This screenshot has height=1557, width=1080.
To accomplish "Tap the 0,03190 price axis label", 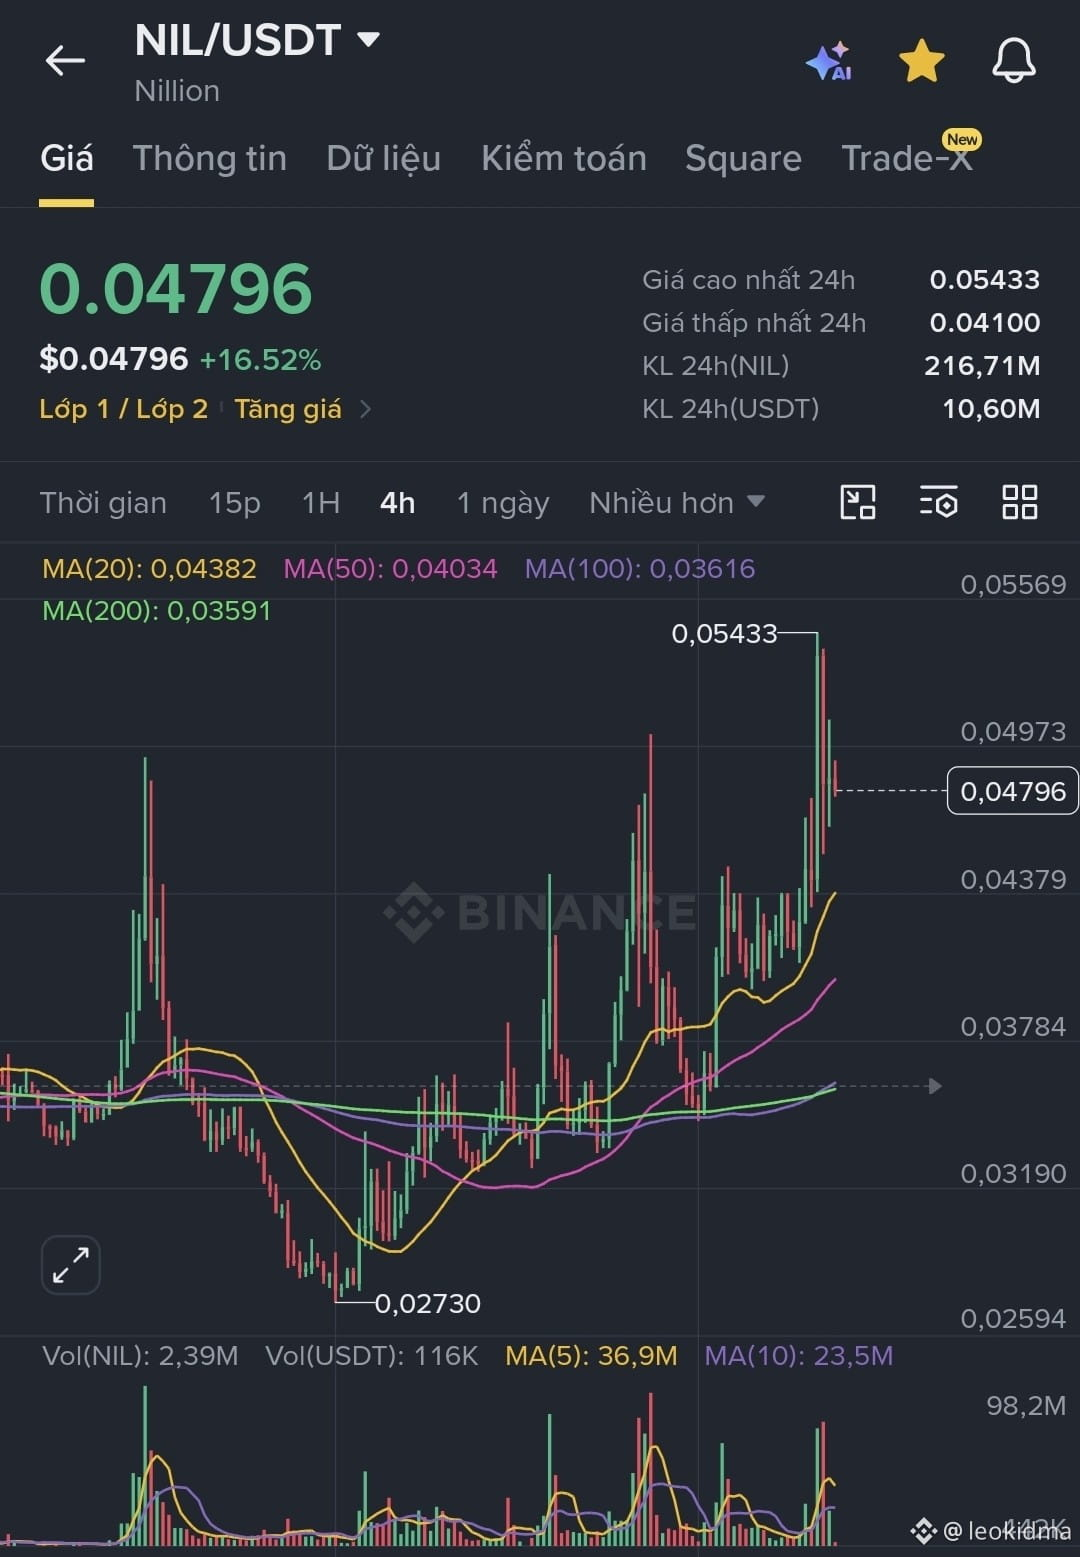I will pyautogui.click(x=1013, y=1173).
